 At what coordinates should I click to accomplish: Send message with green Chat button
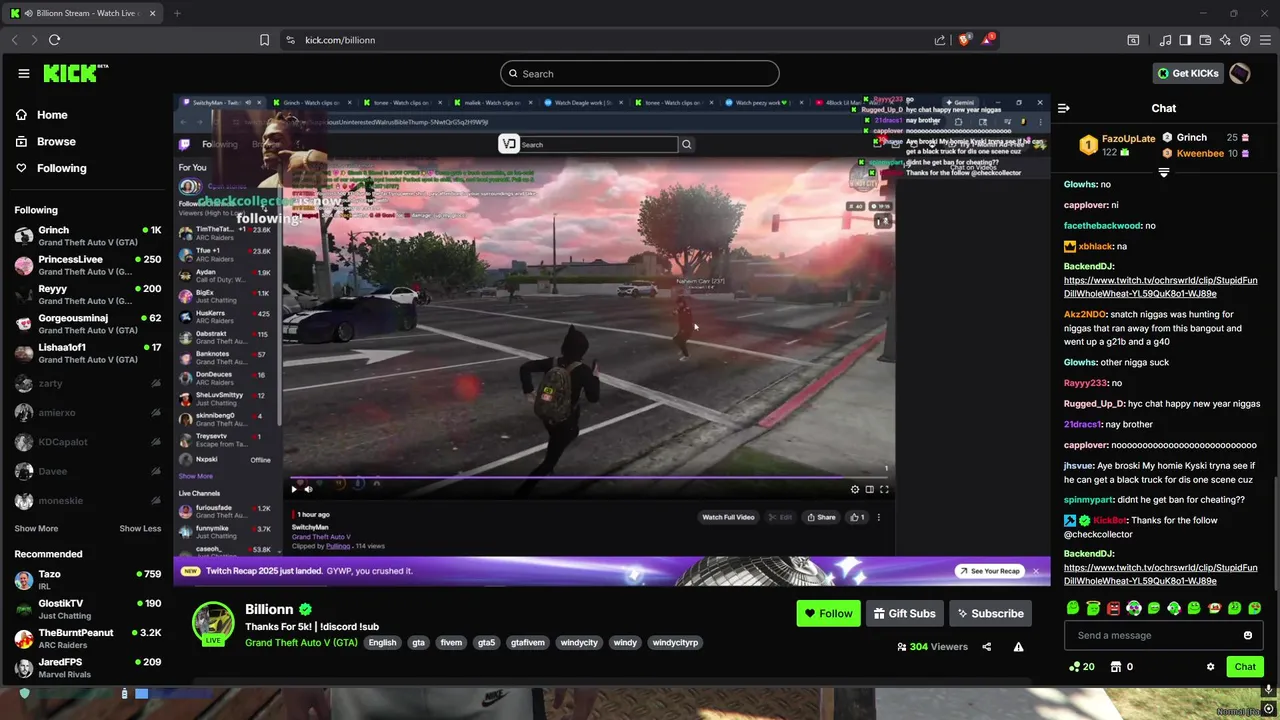1245,667
